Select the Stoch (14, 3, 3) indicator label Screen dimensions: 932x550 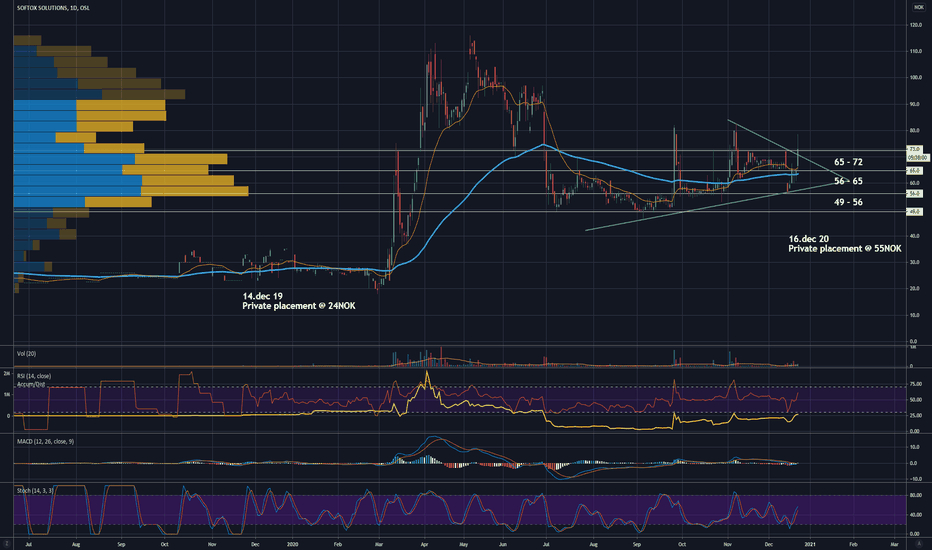coord(35,491)
